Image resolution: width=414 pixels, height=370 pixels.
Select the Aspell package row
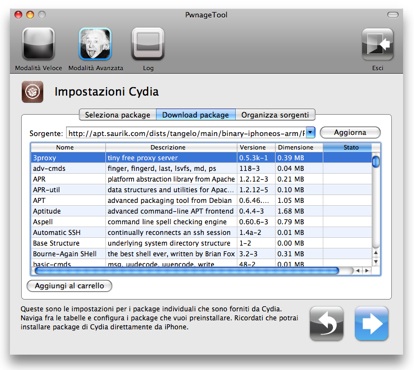tap(201, 222)
